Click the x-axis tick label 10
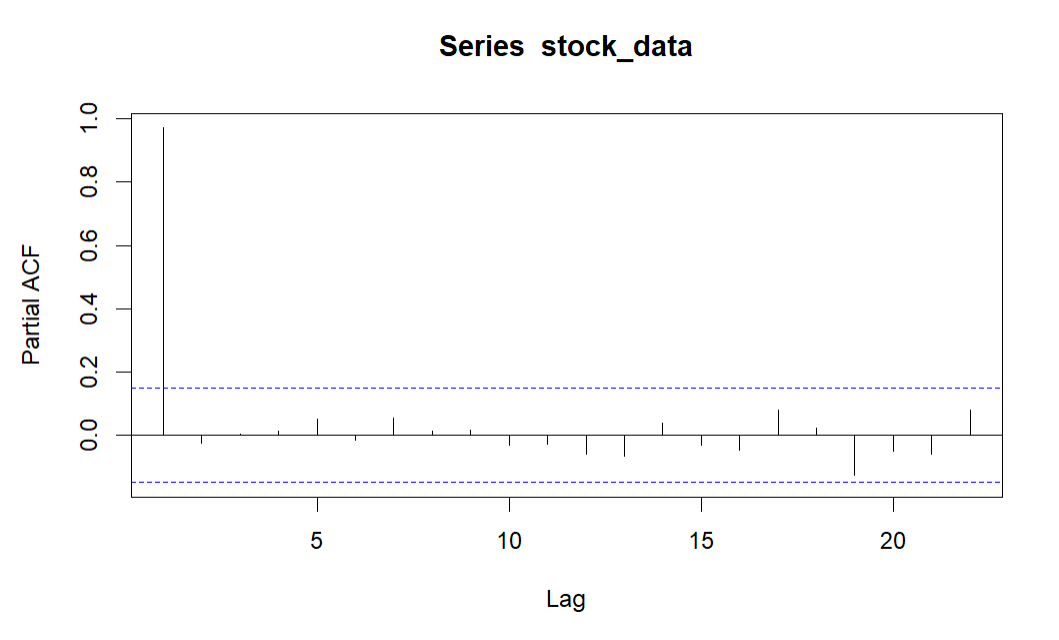Image resolution: width=1059 pixels, height=640 pixels. pyautogui.click(x=509, y=541)
